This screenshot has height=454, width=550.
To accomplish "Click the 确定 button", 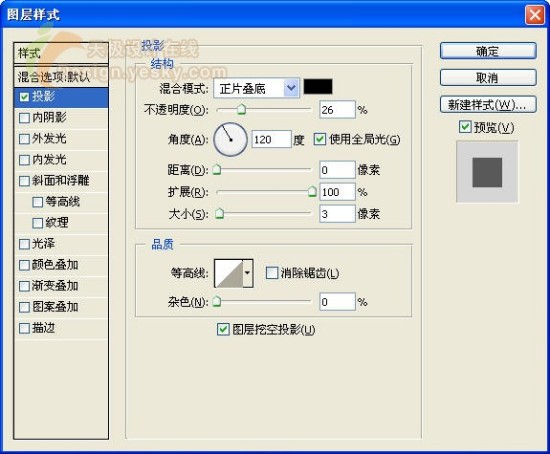I will coord(488,51).
